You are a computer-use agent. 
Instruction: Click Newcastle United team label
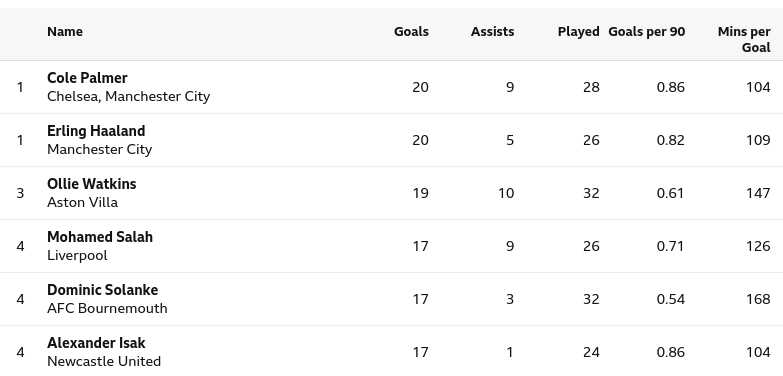[x=104, y=361]
